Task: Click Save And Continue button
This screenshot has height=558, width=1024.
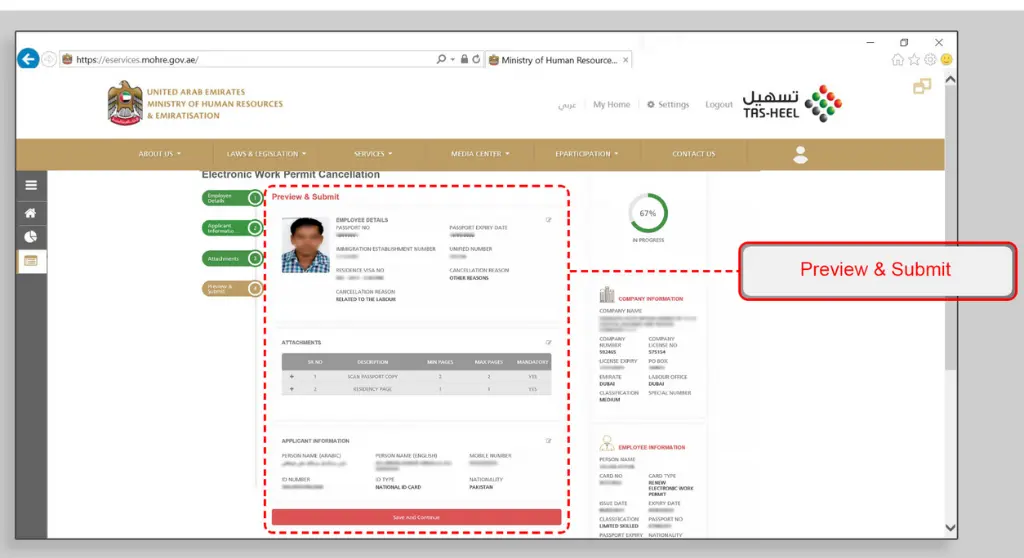Action: [416, 517]
